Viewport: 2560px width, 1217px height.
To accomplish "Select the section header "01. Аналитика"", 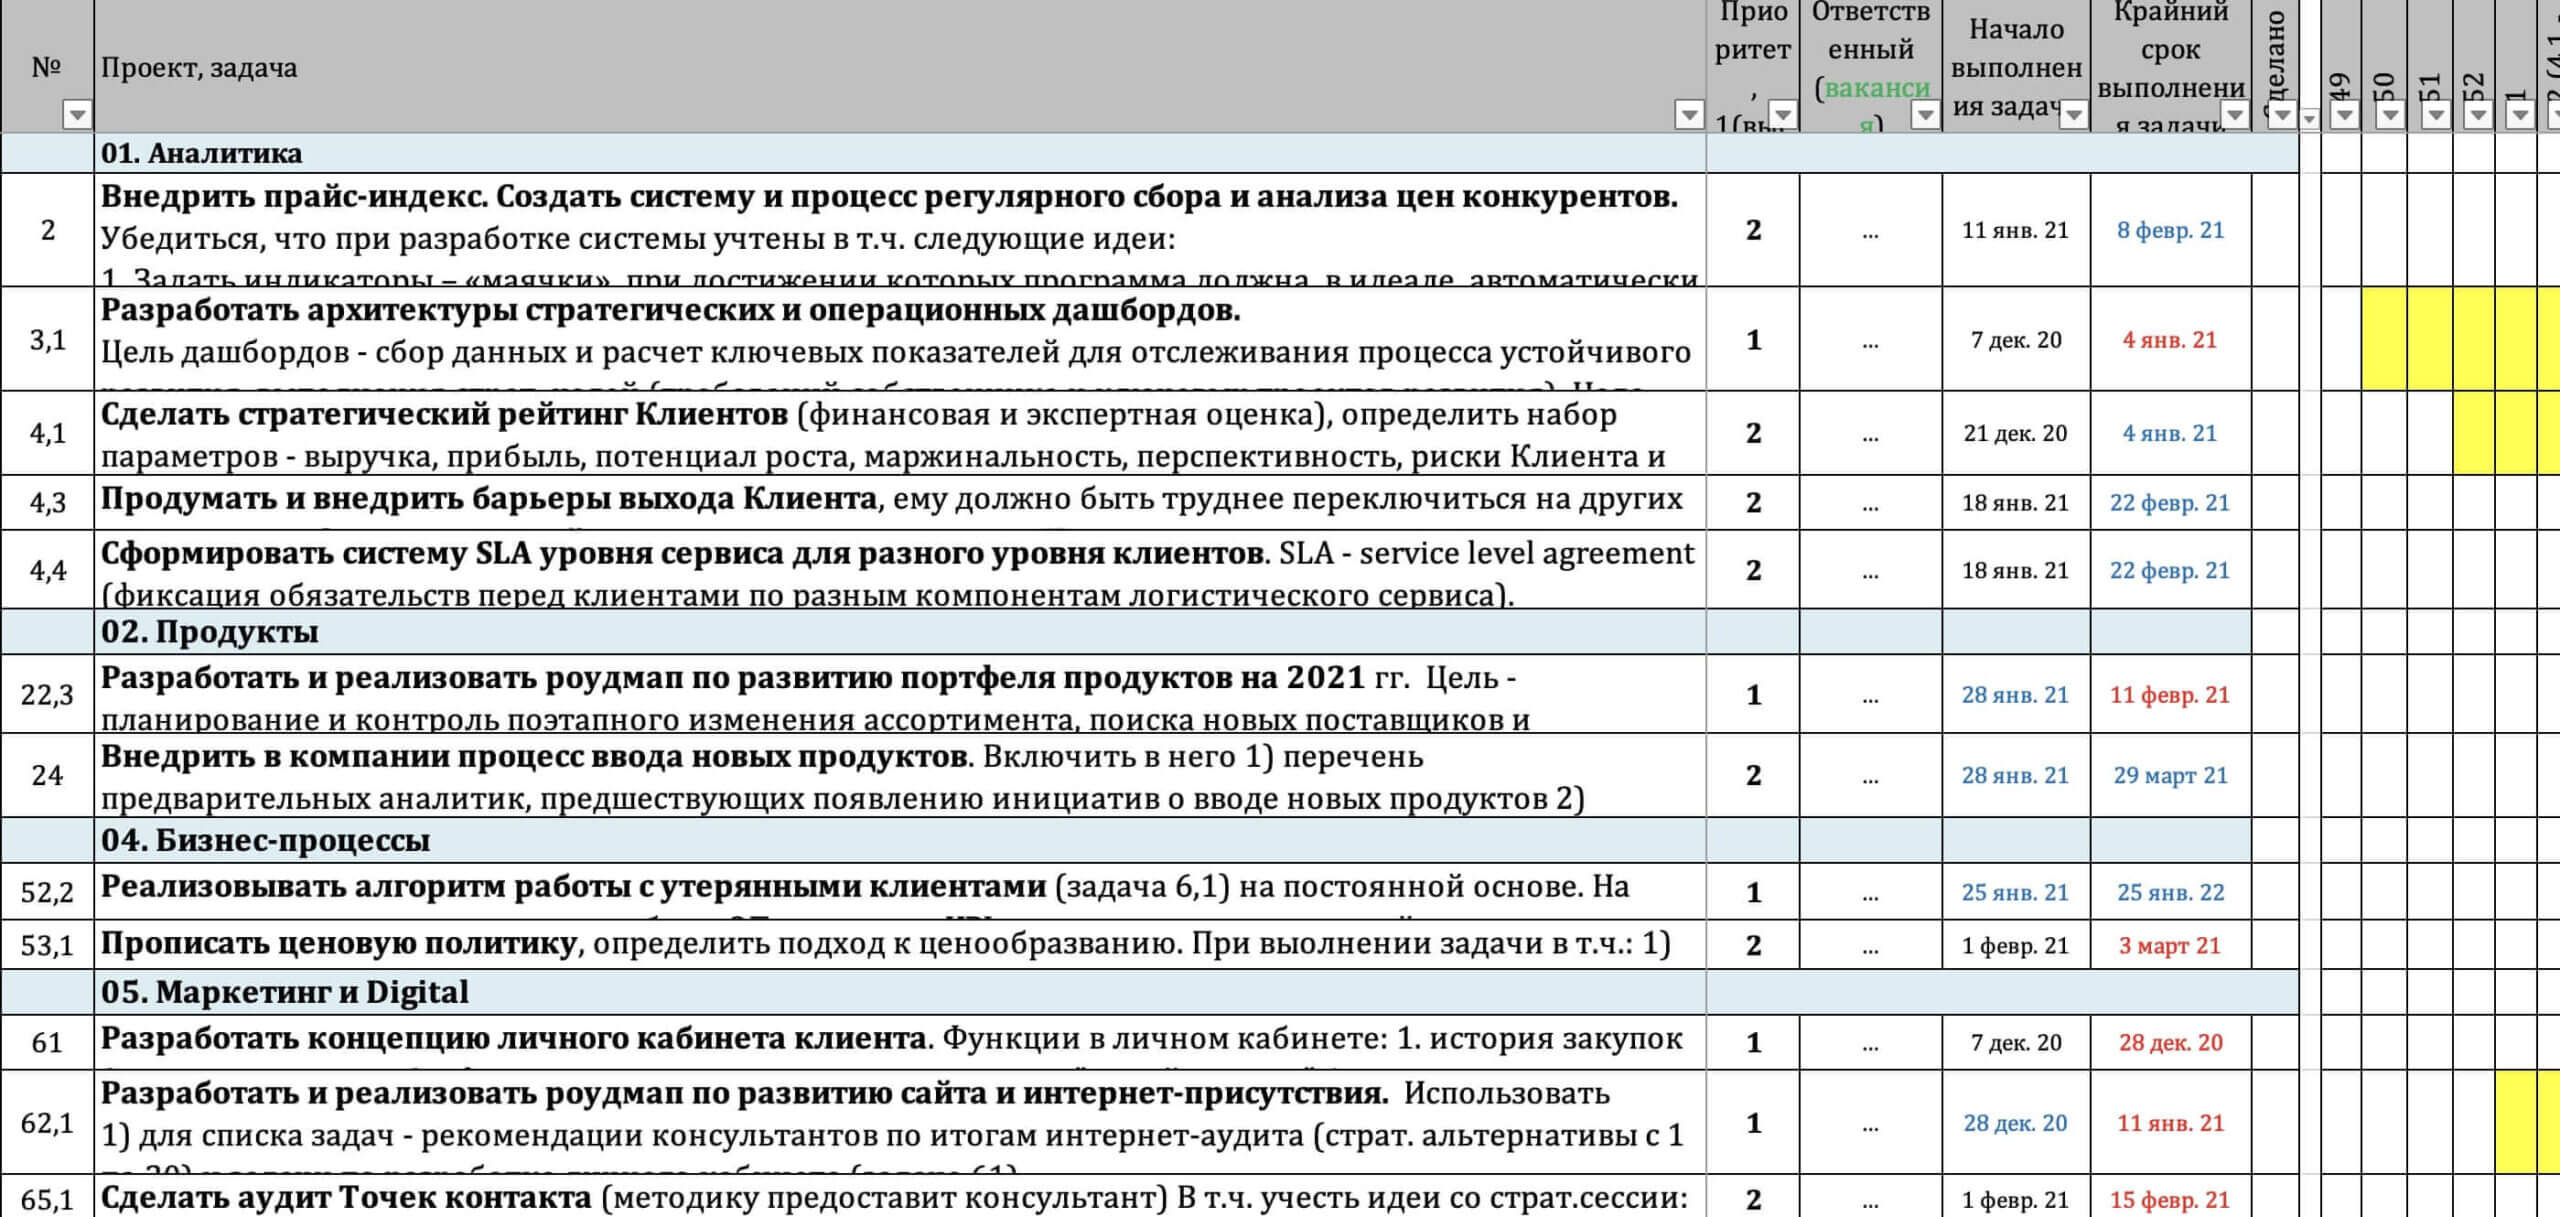I will click(200, 155).
